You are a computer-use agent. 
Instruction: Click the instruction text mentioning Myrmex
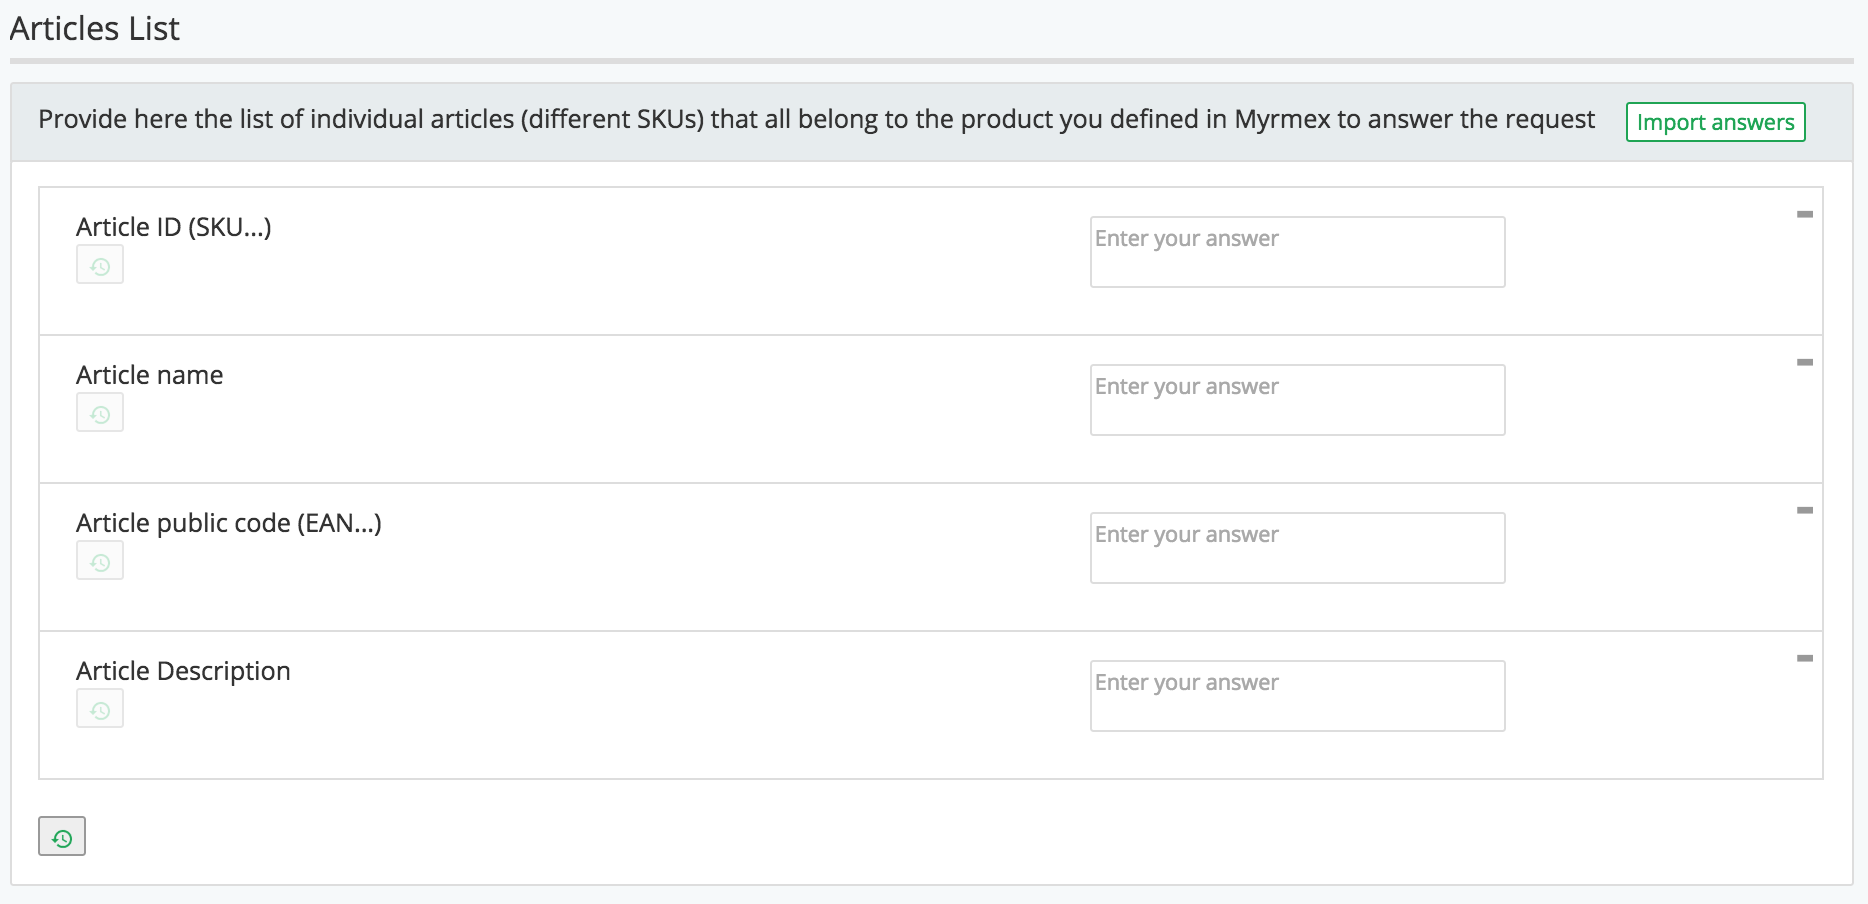tap(816, 120)
